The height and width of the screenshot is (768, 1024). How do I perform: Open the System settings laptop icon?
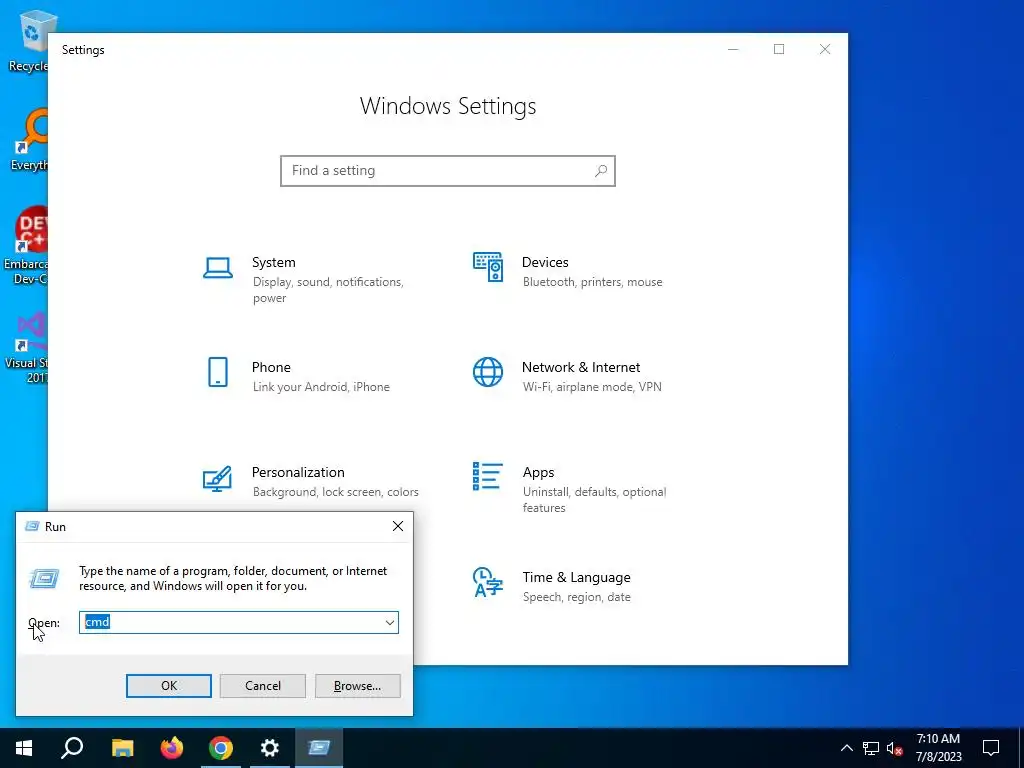pyautogui.click(x=217, y=268)
